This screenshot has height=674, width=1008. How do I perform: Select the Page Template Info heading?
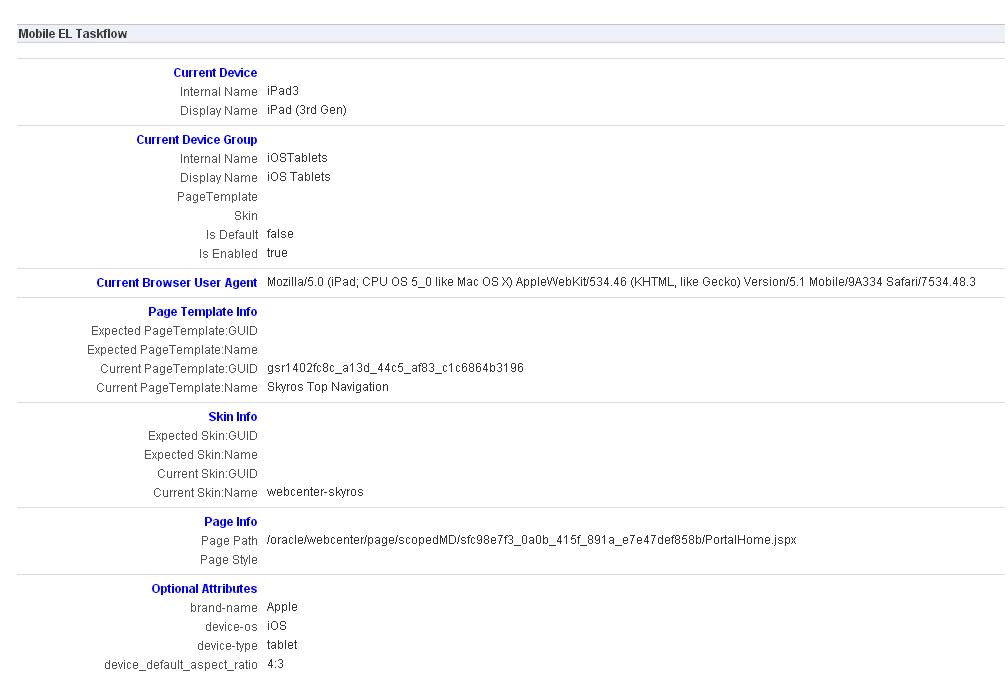203,312
